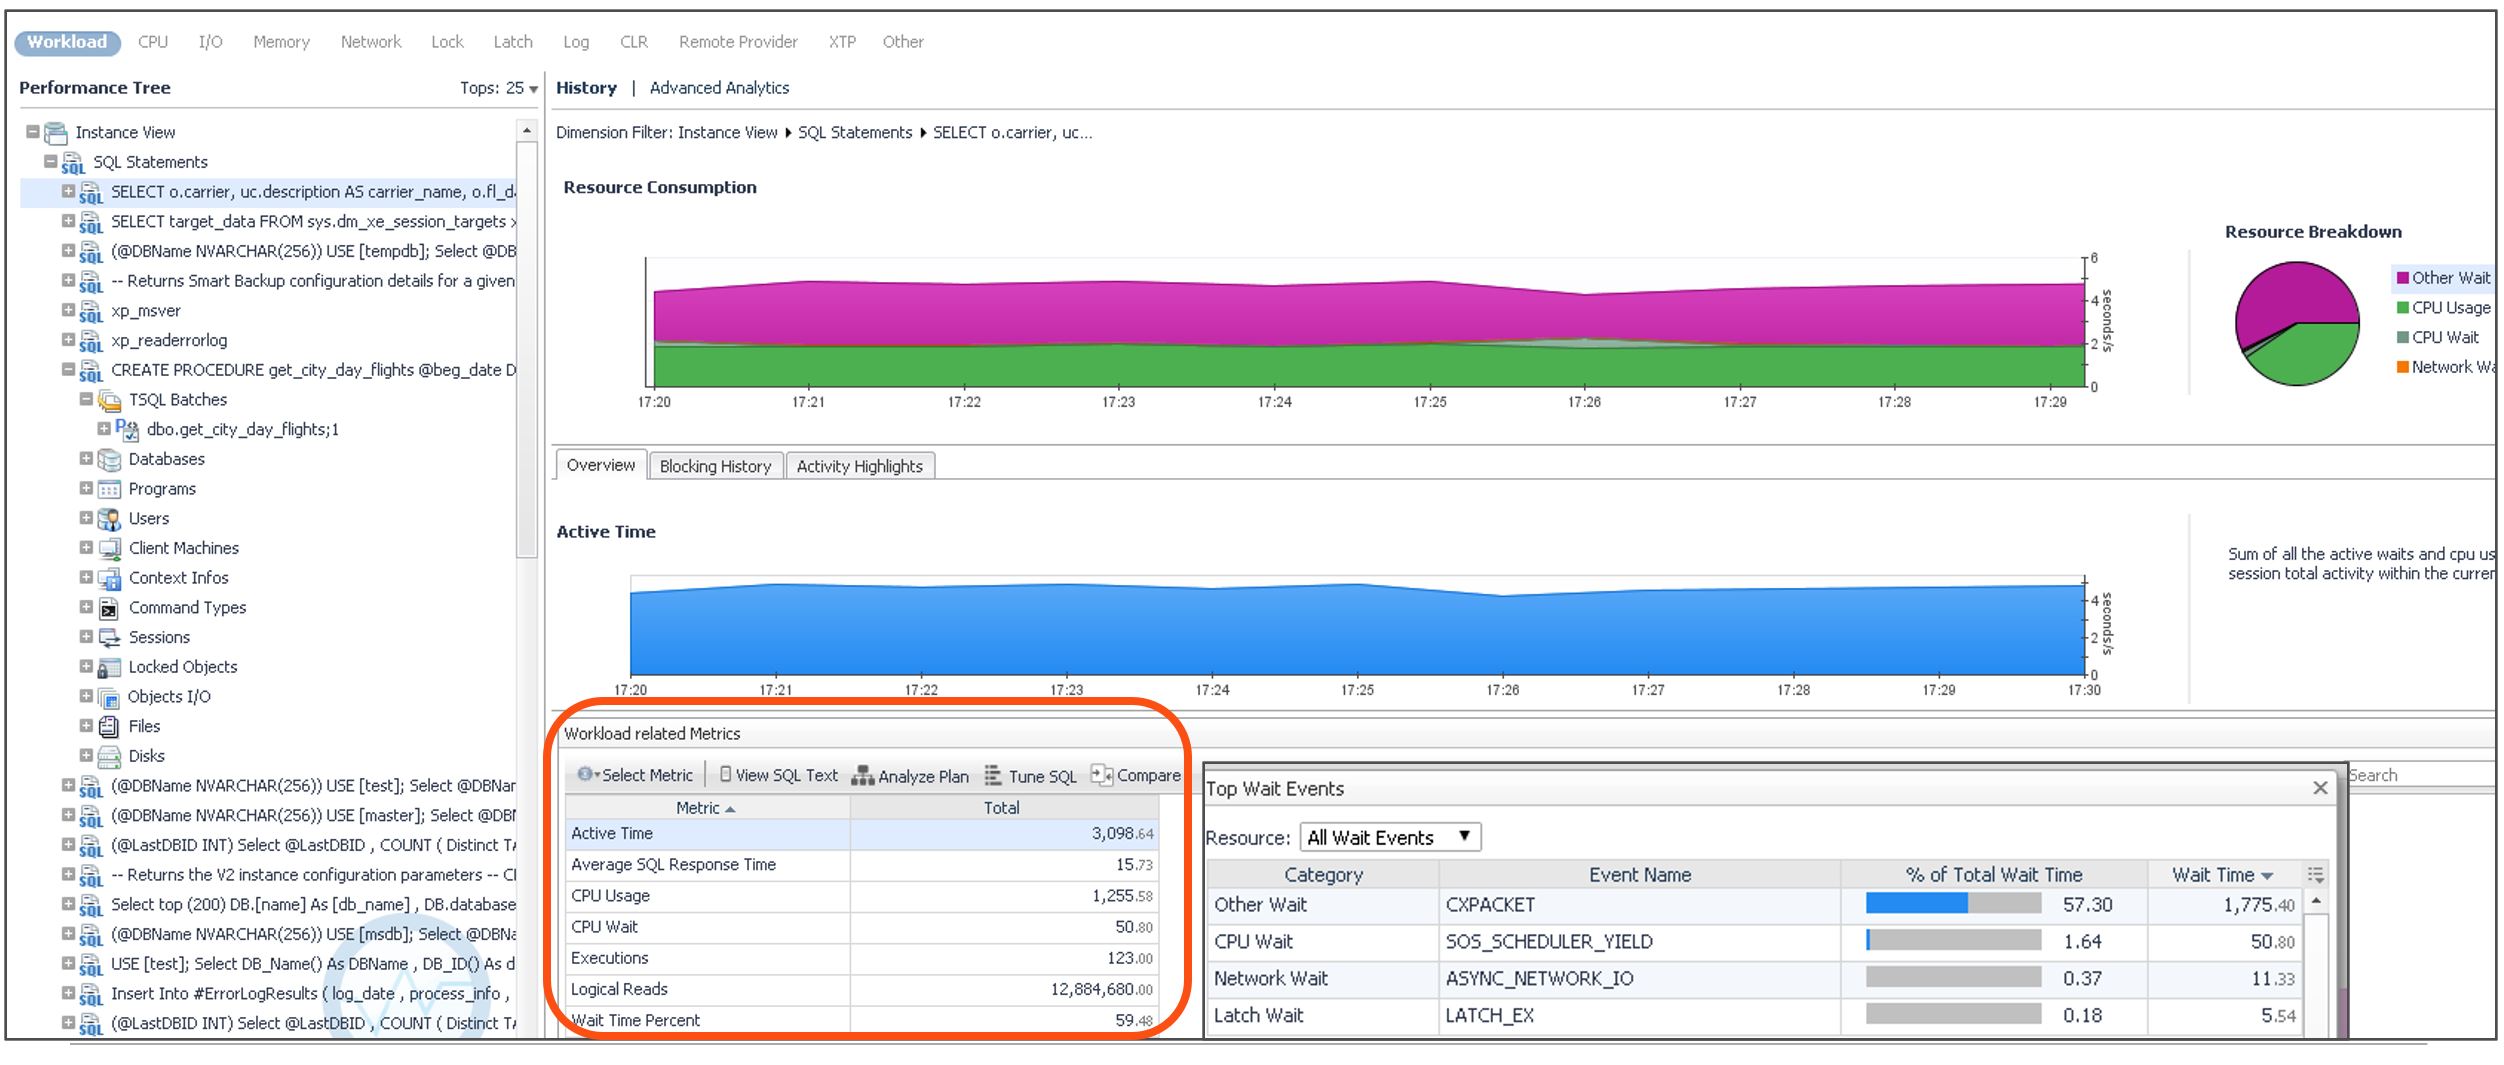Click the Objects I/O icon
The height and width of the screenshot is (1065, 2504).
[x=109, y=698]
